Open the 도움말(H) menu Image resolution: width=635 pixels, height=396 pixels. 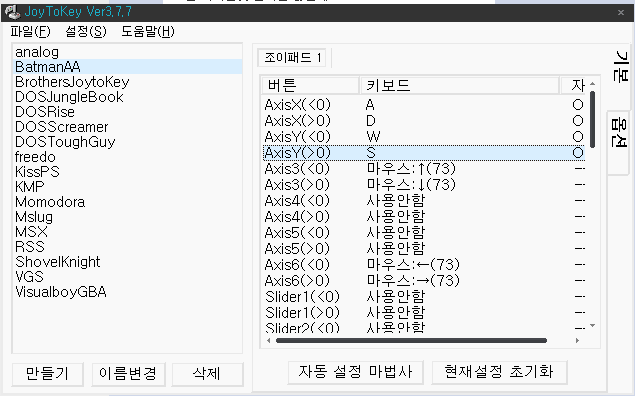pos(148,32)
